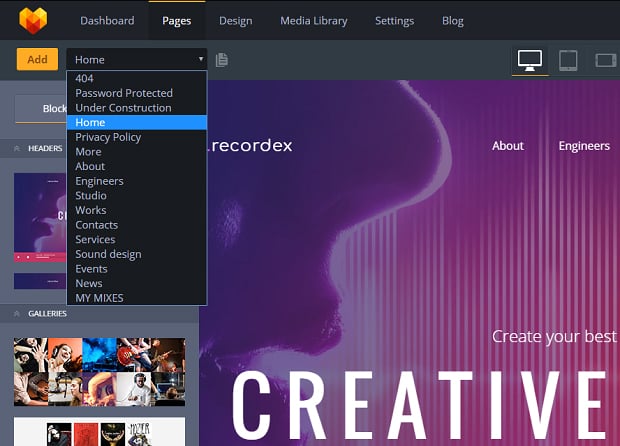
Task: Switch to tablet preview mode
Action: click(568, 60)
